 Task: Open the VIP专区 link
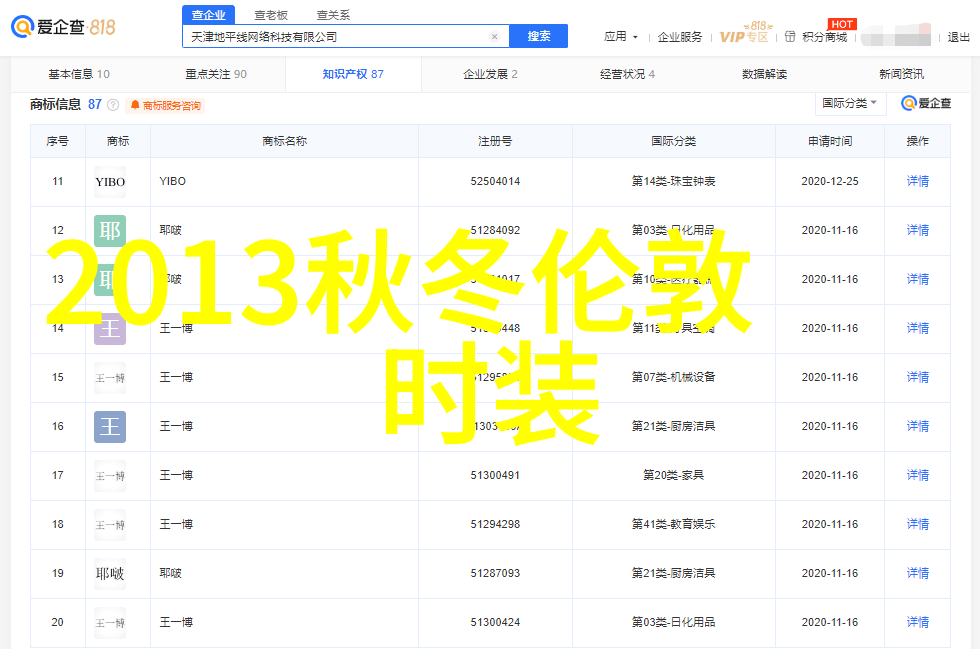[744, 36]
